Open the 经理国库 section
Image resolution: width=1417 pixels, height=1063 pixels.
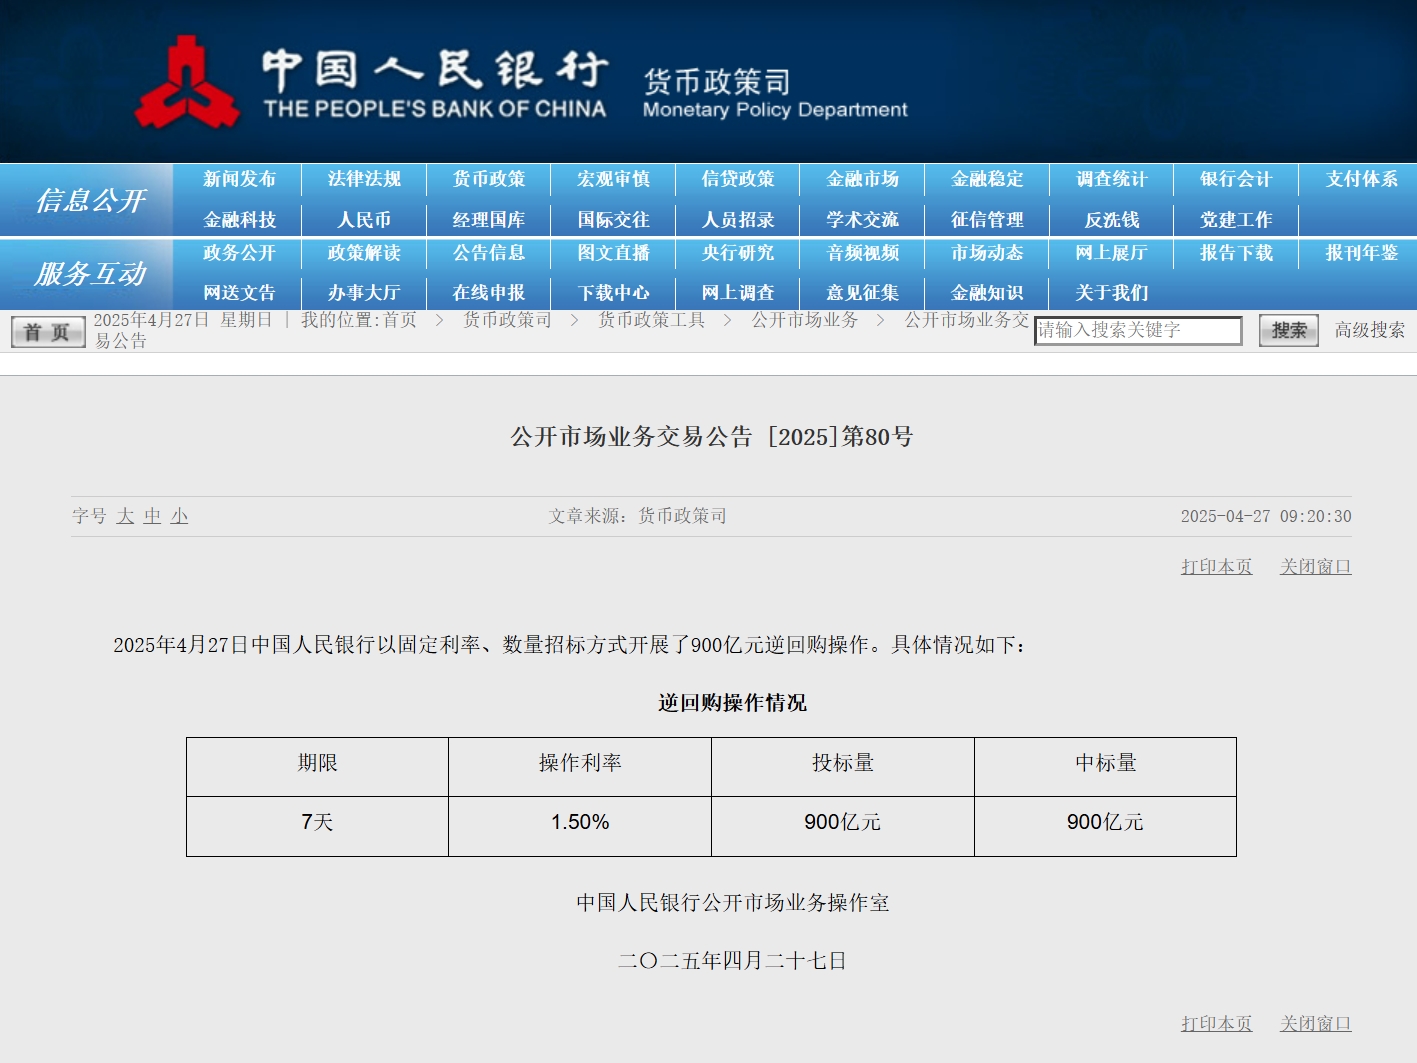489,220
